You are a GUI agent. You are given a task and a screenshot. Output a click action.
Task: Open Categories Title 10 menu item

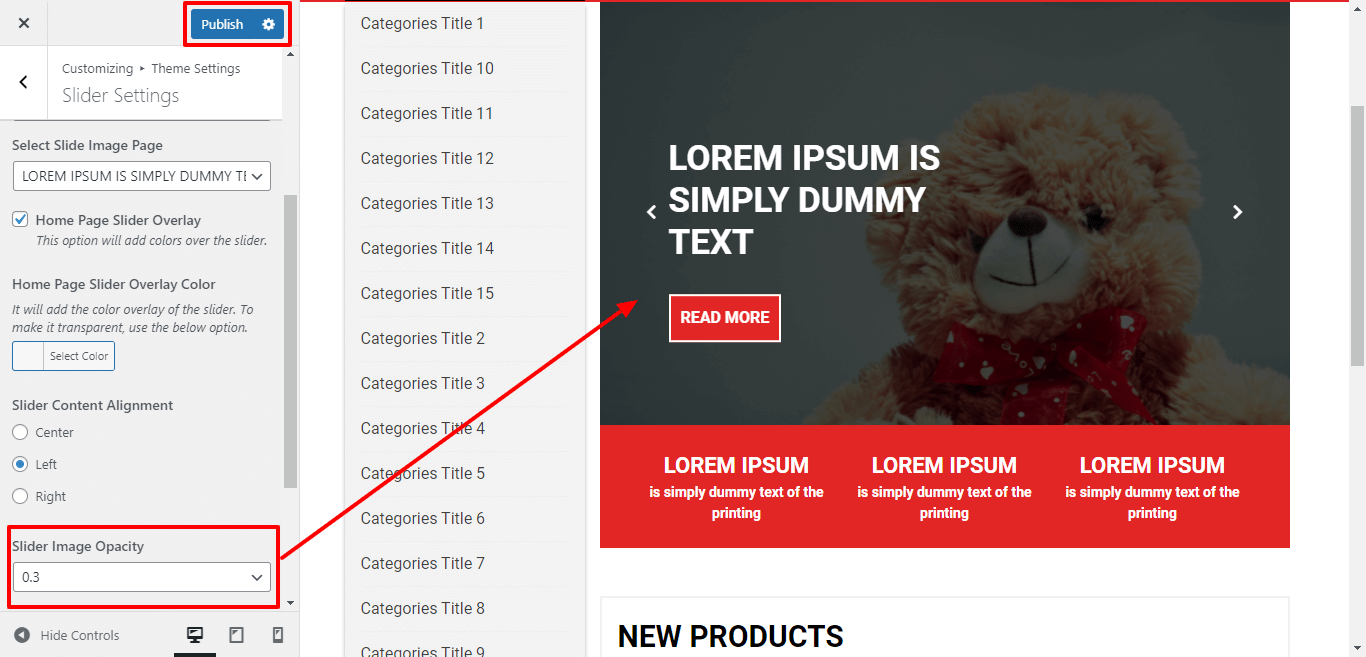click(427, 68)
